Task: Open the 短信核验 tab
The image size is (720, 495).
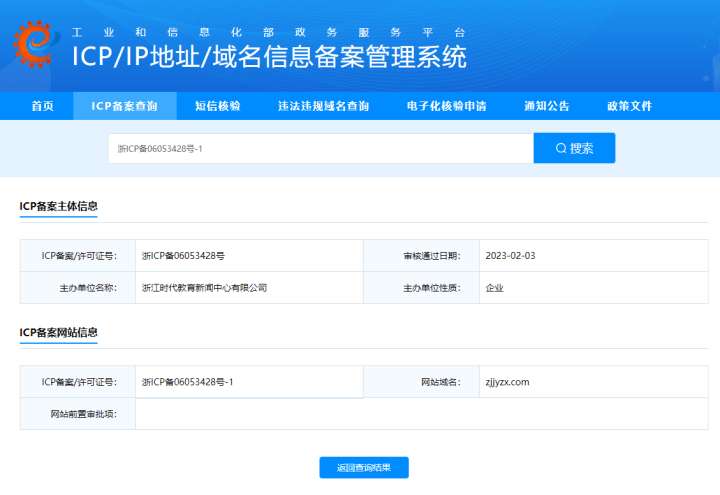Action: point(217,106)
